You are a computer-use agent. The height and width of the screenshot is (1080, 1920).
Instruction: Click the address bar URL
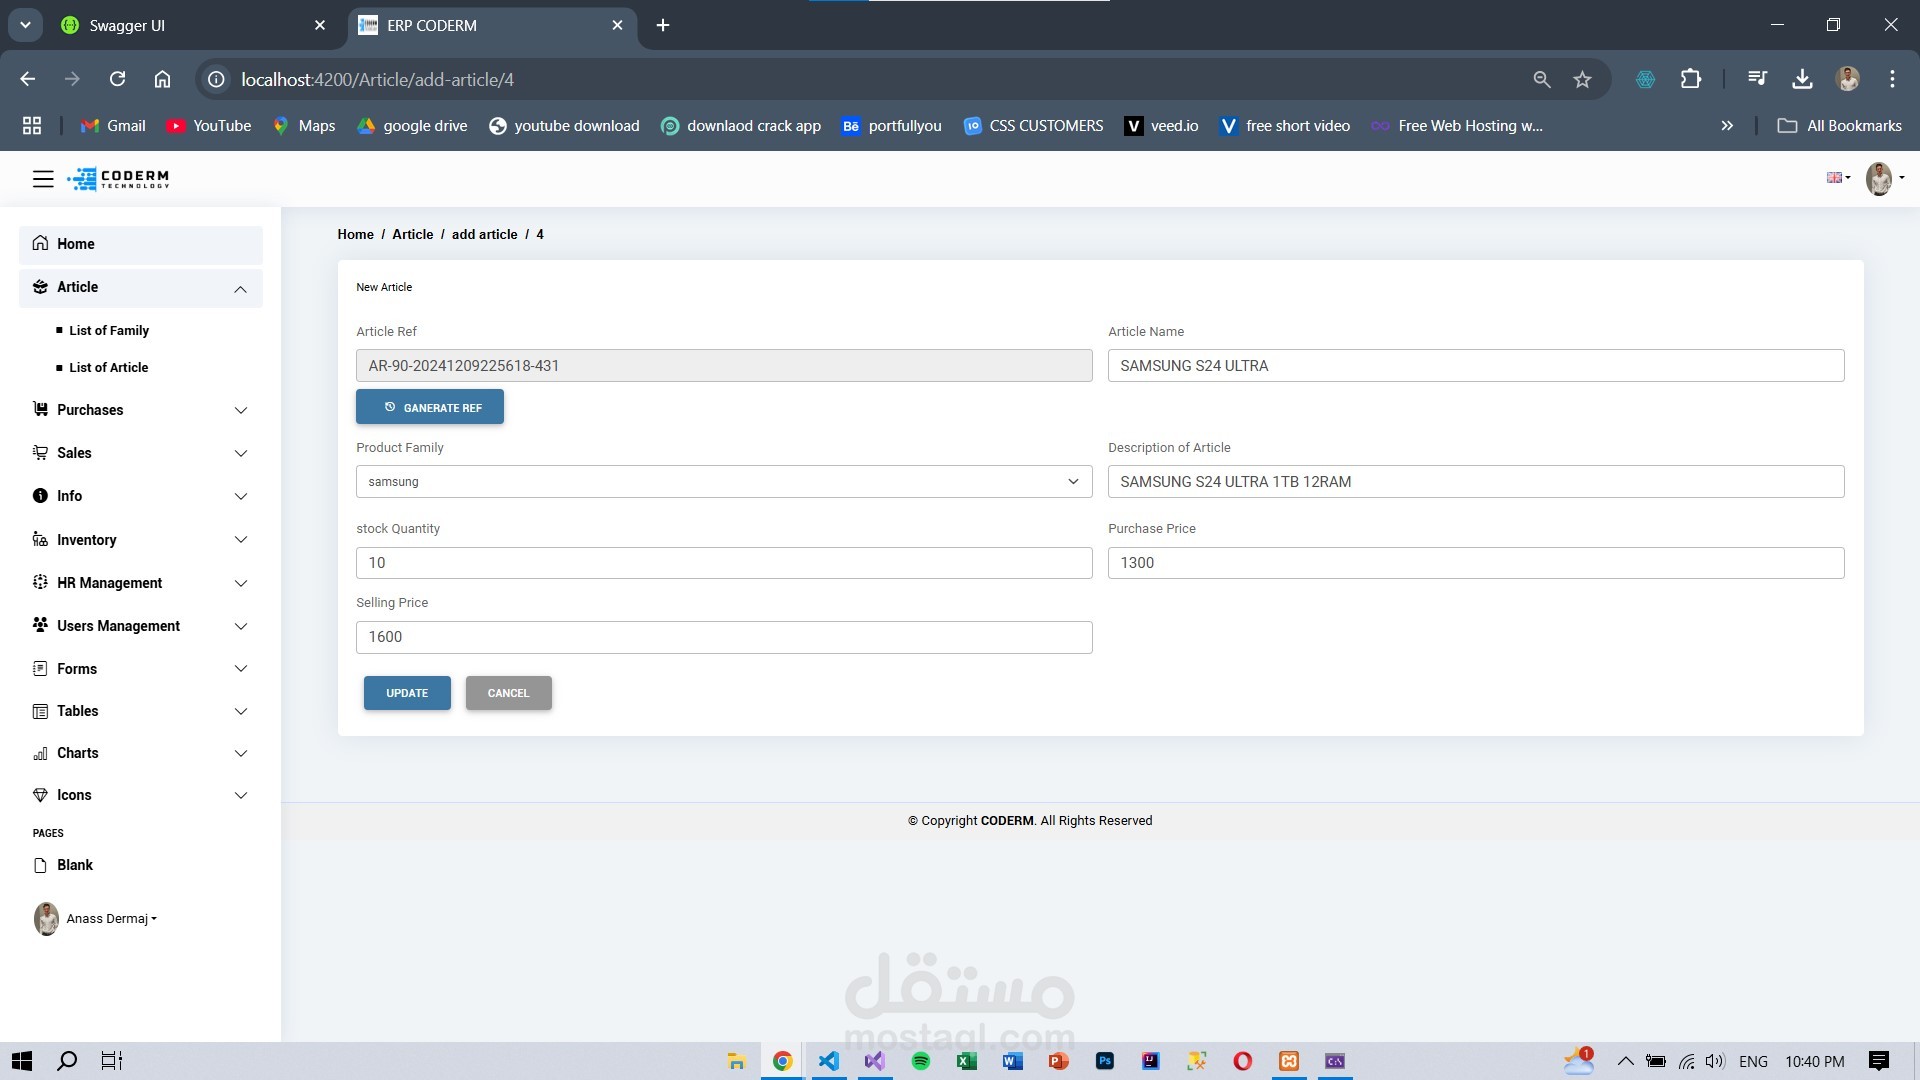(378, 80)
